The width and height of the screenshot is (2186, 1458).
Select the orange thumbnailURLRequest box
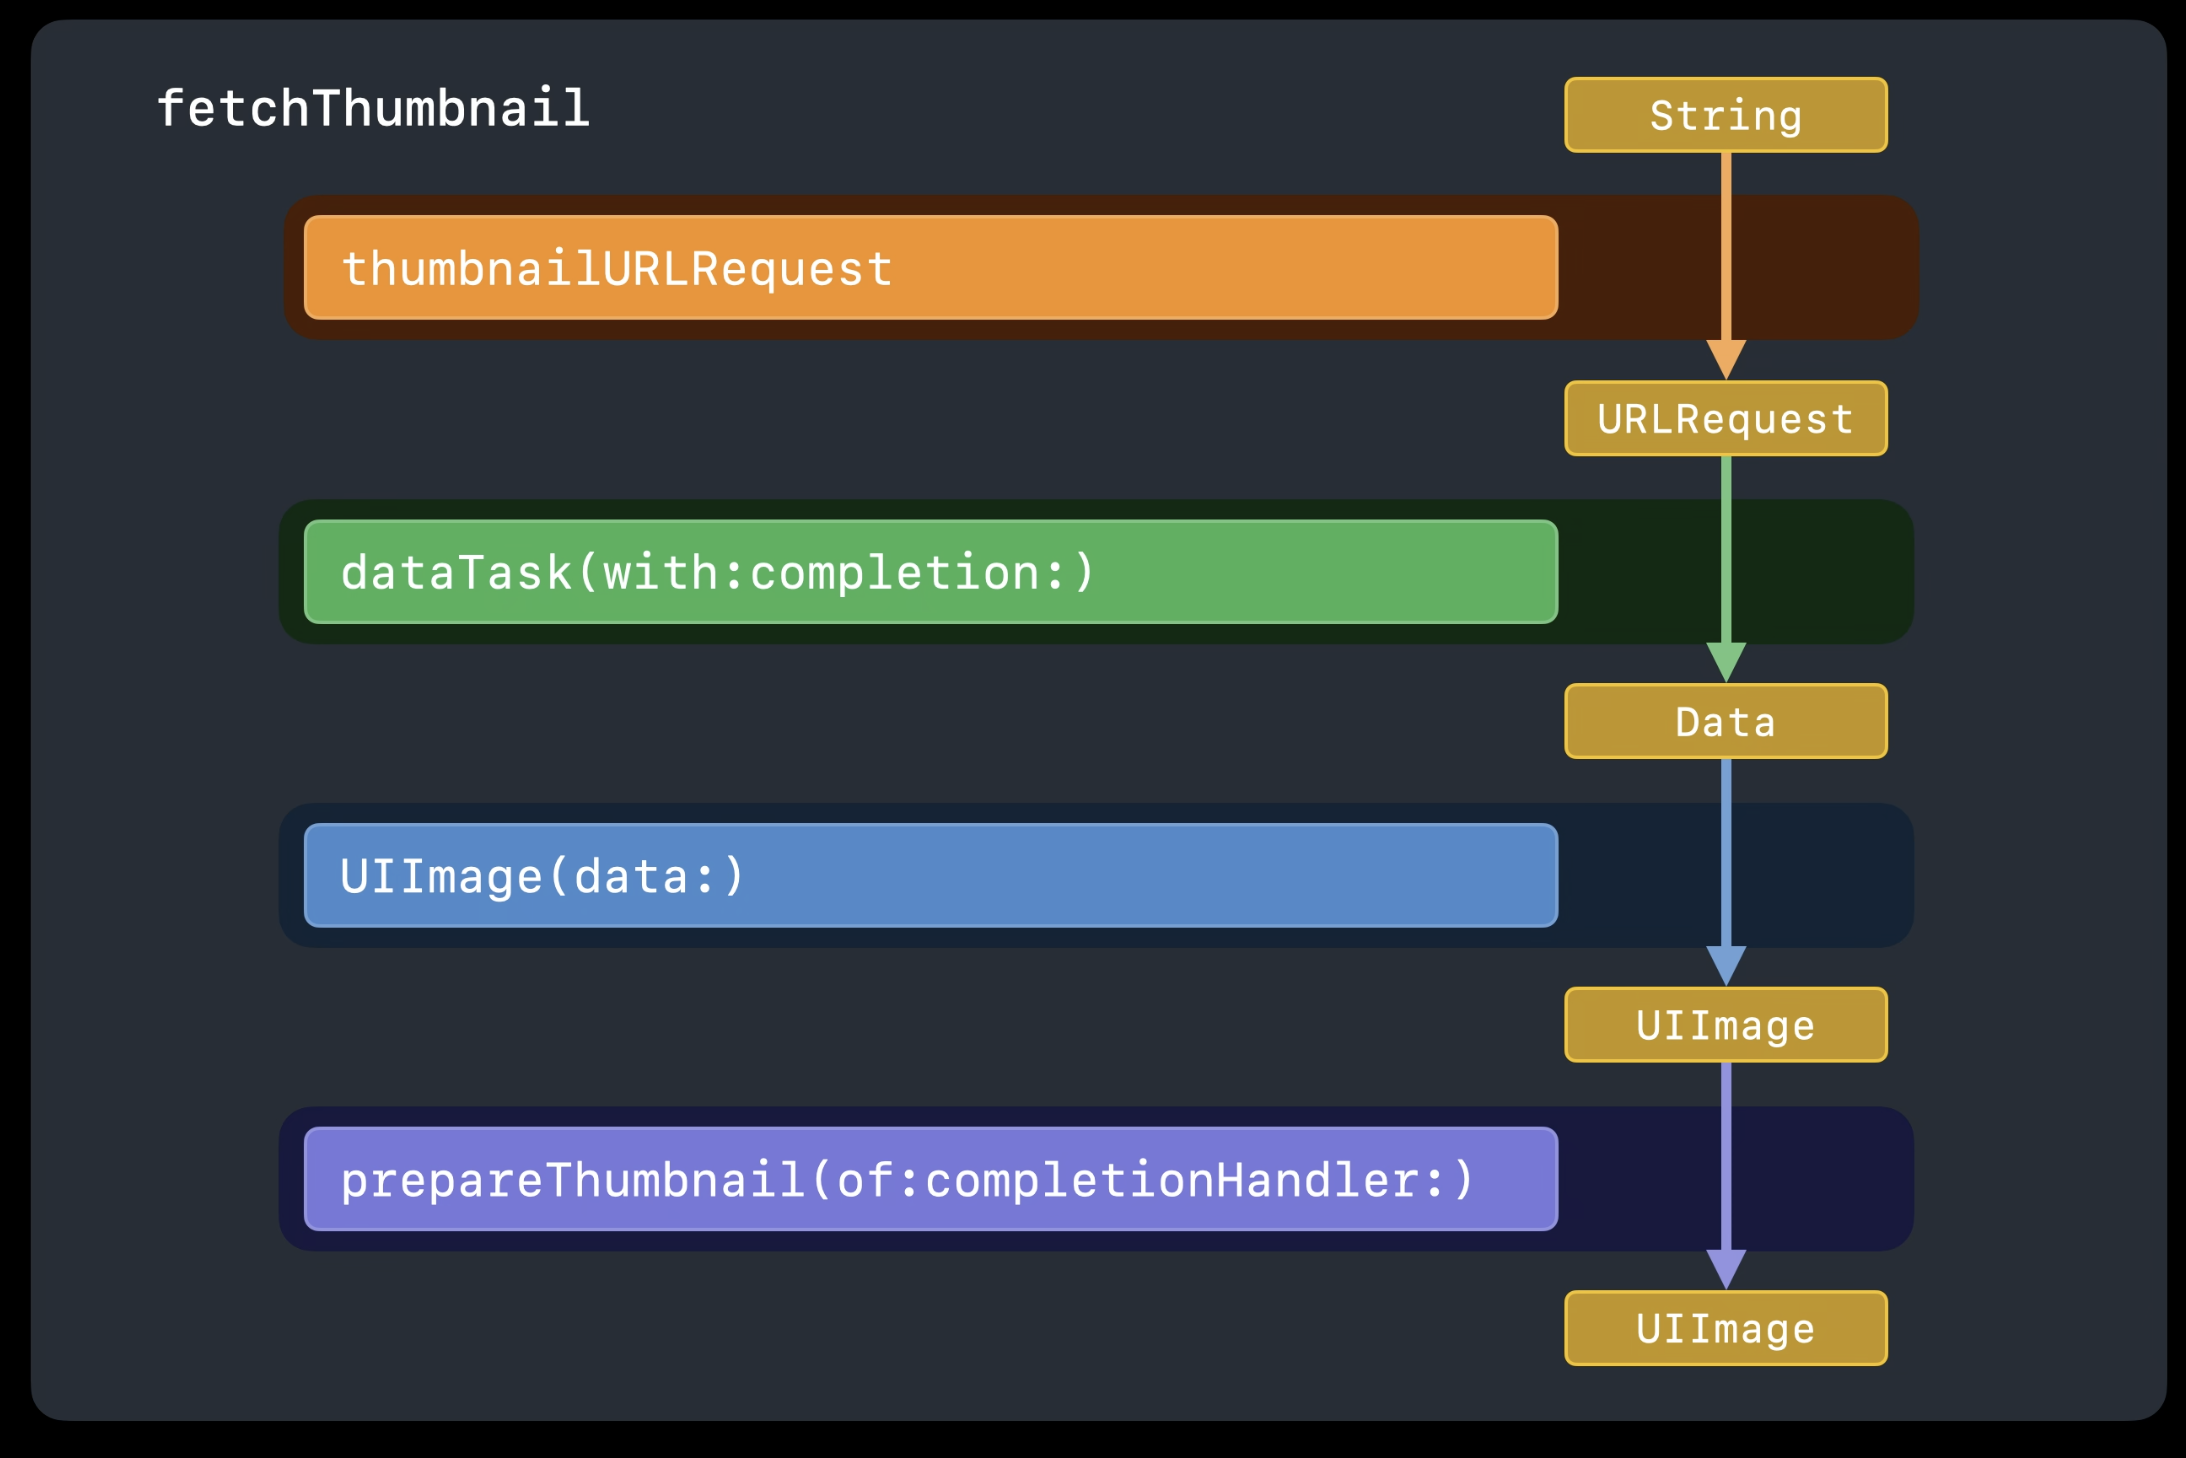[x=931, y=267]
